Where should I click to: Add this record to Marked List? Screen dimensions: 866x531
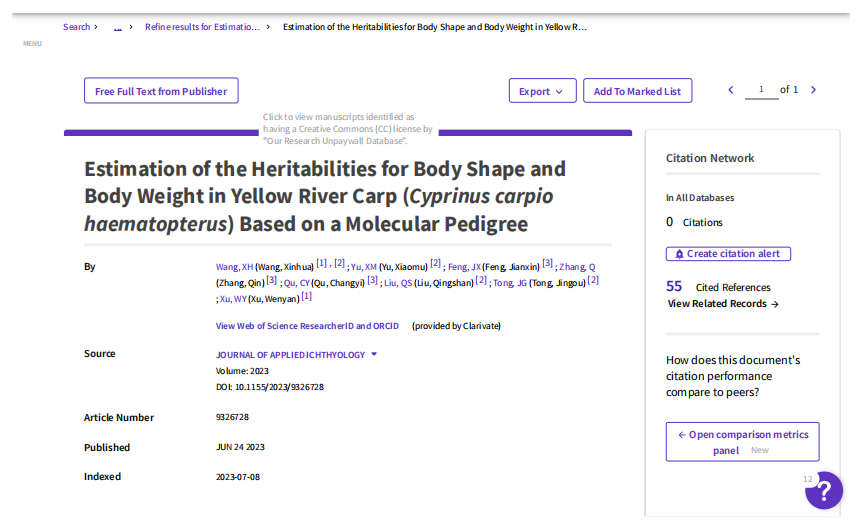point(637,91)
